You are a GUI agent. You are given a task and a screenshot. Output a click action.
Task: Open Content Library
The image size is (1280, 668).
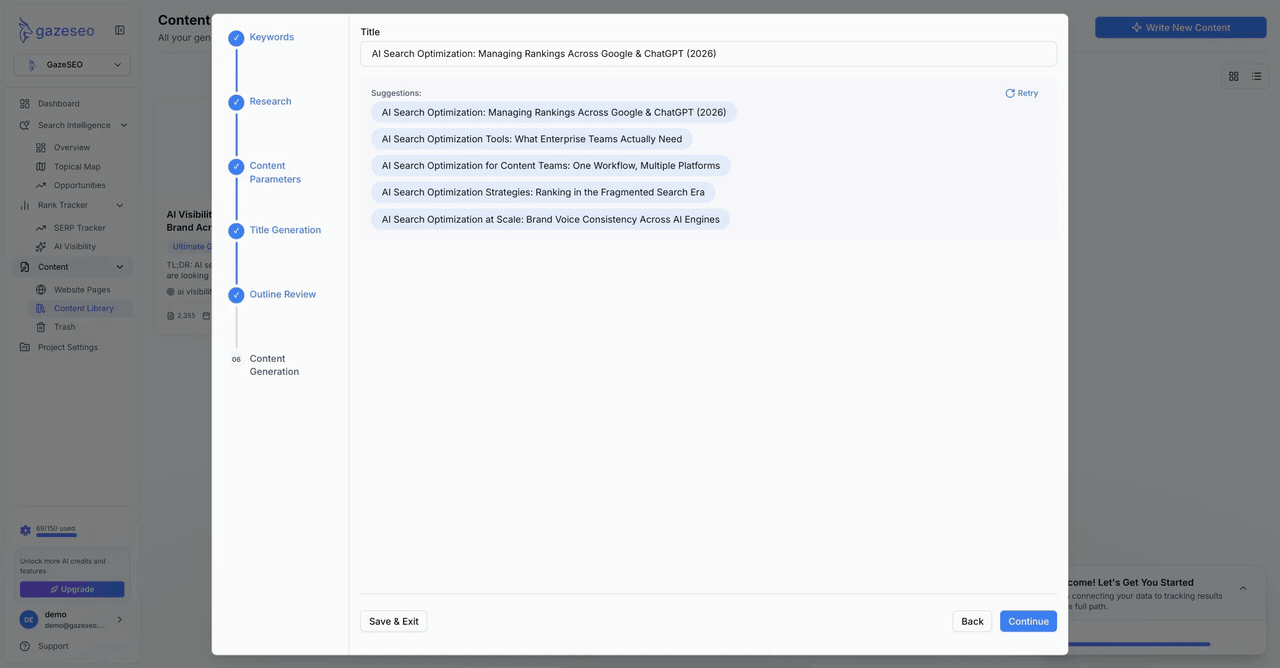point(84,308)
